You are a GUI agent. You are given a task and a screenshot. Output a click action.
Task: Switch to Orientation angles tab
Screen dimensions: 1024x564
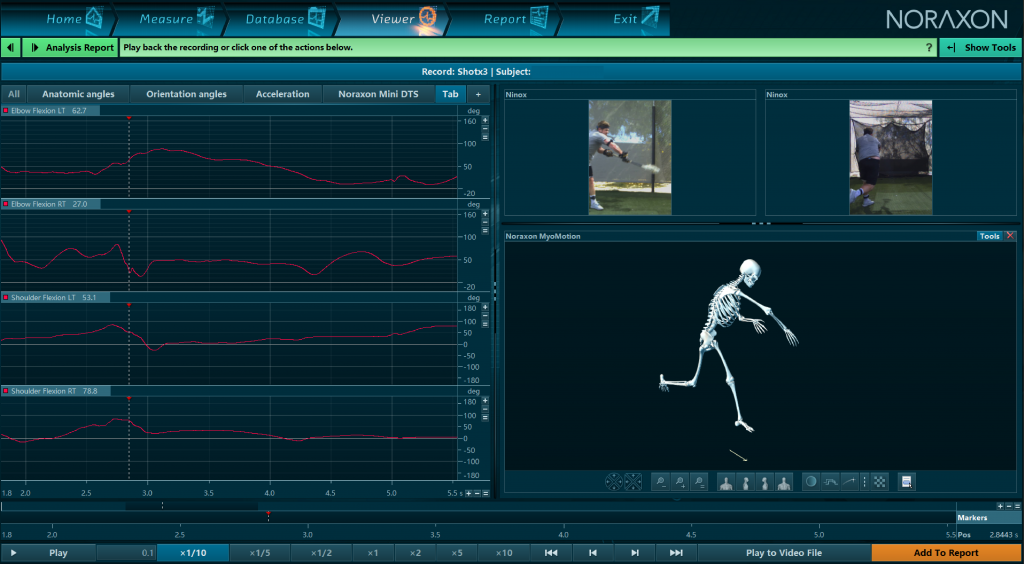[x=186, y=94]
